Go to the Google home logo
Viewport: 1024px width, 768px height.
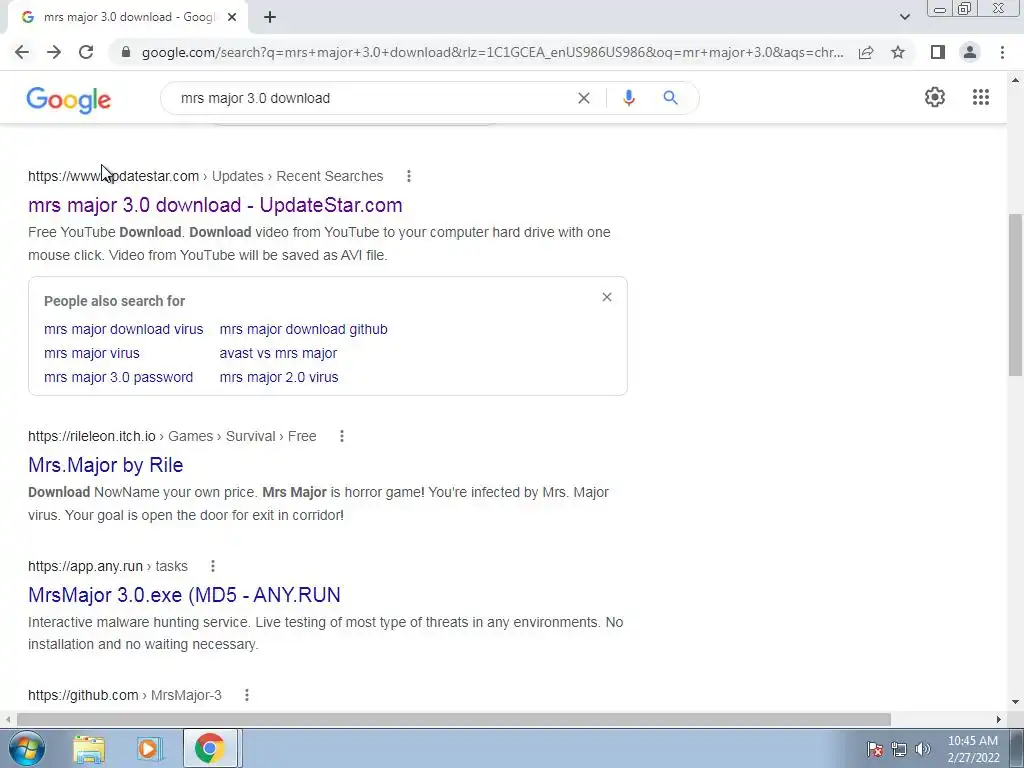[69, 100]
